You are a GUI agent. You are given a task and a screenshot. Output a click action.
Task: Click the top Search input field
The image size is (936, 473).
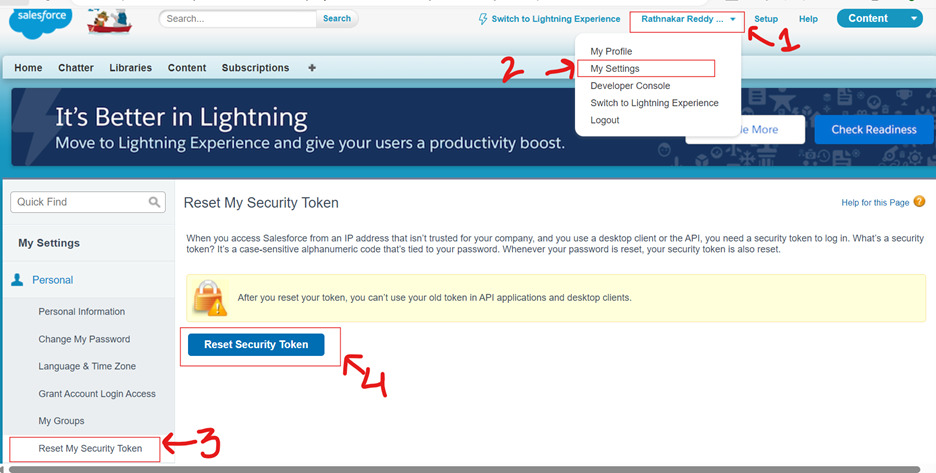point(238,19)
